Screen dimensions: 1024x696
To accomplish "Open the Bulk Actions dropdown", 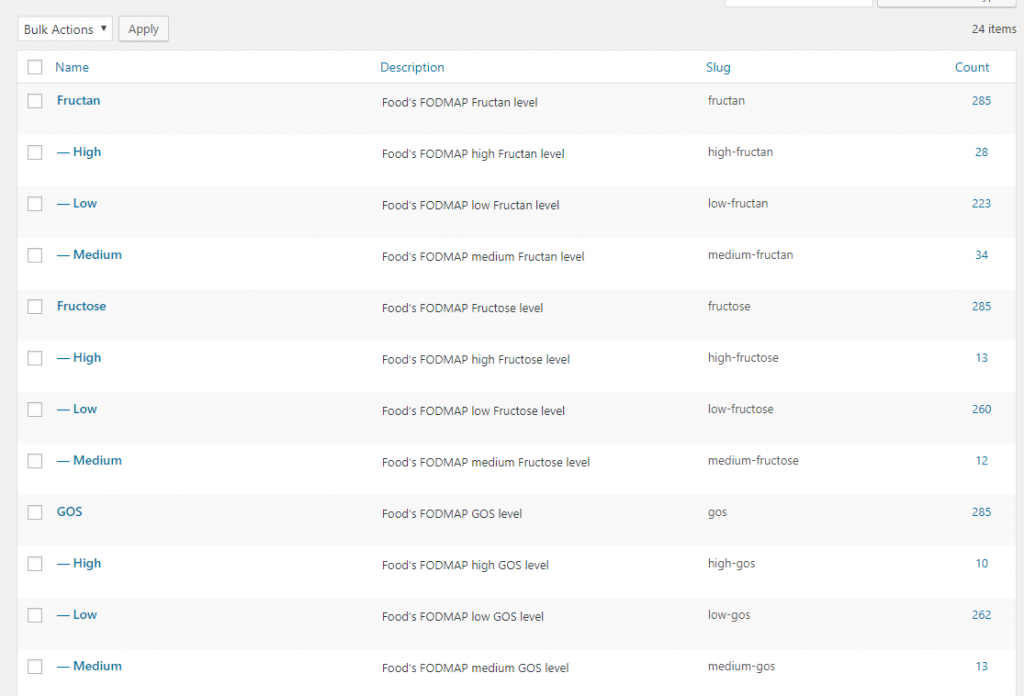I will [64, 29].
